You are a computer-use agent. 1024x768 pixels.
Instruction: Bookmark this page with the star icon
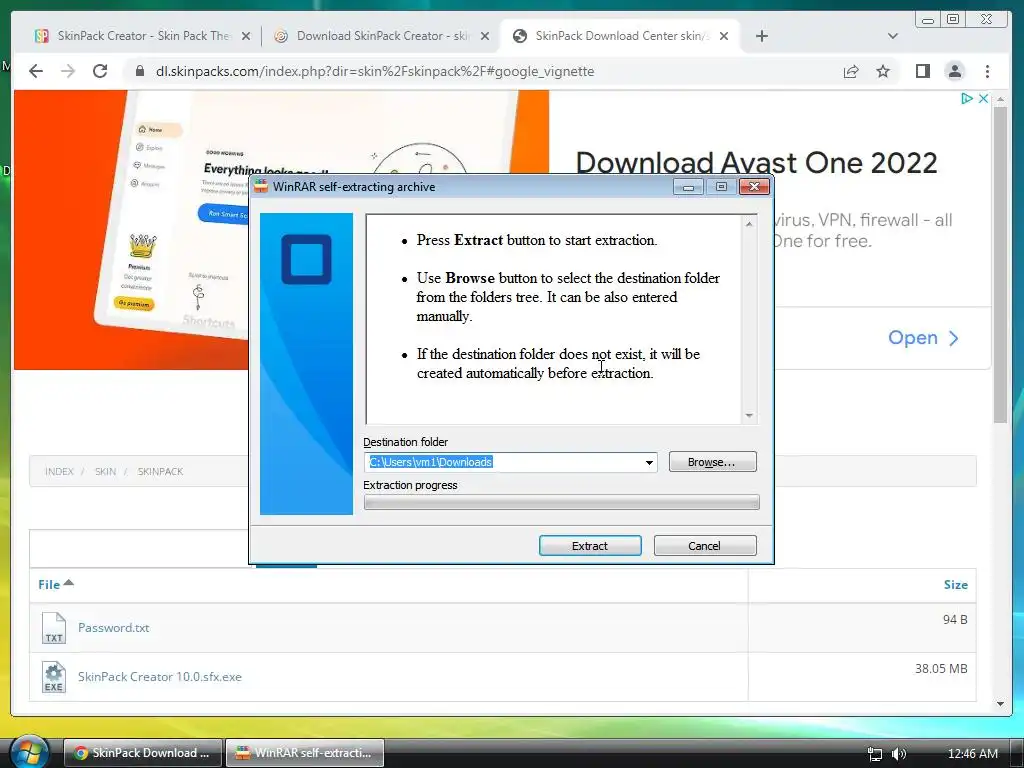pos(883,71)
